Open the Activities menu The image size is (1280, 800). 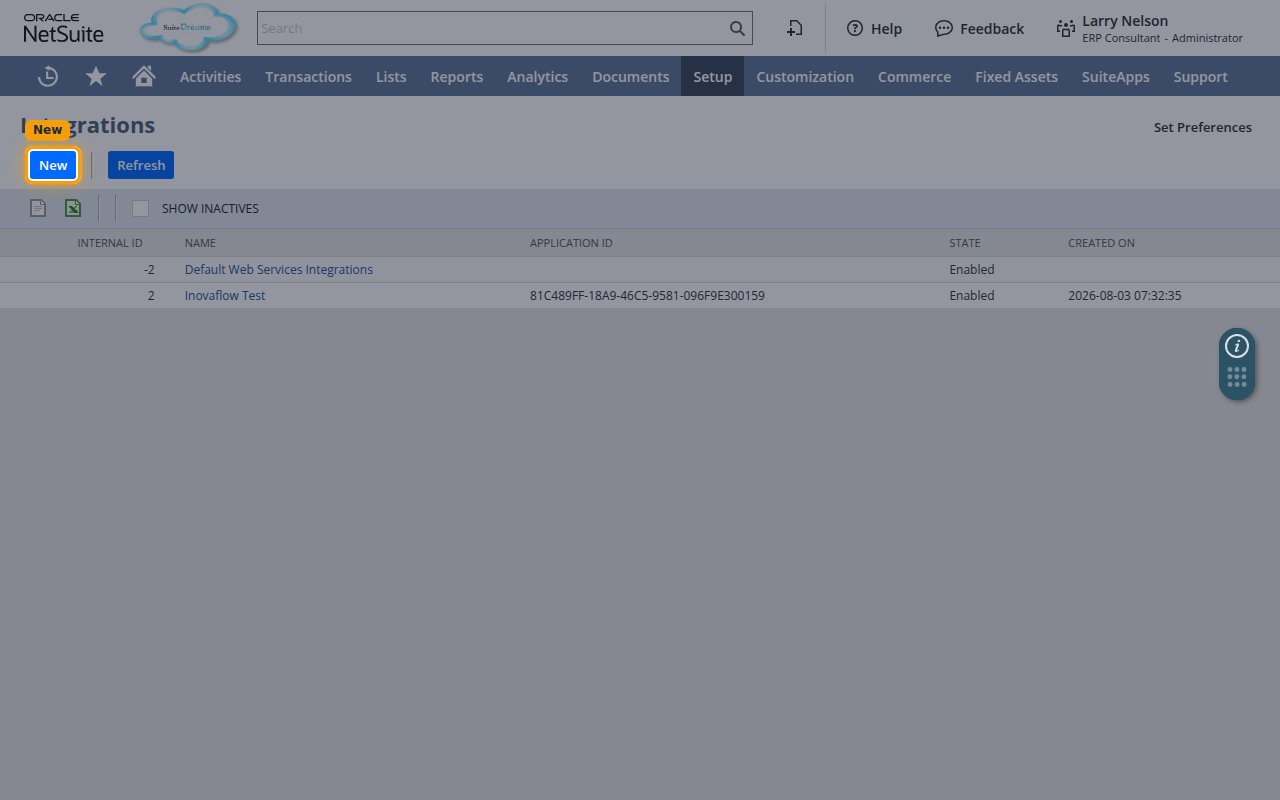pos(210,76)
